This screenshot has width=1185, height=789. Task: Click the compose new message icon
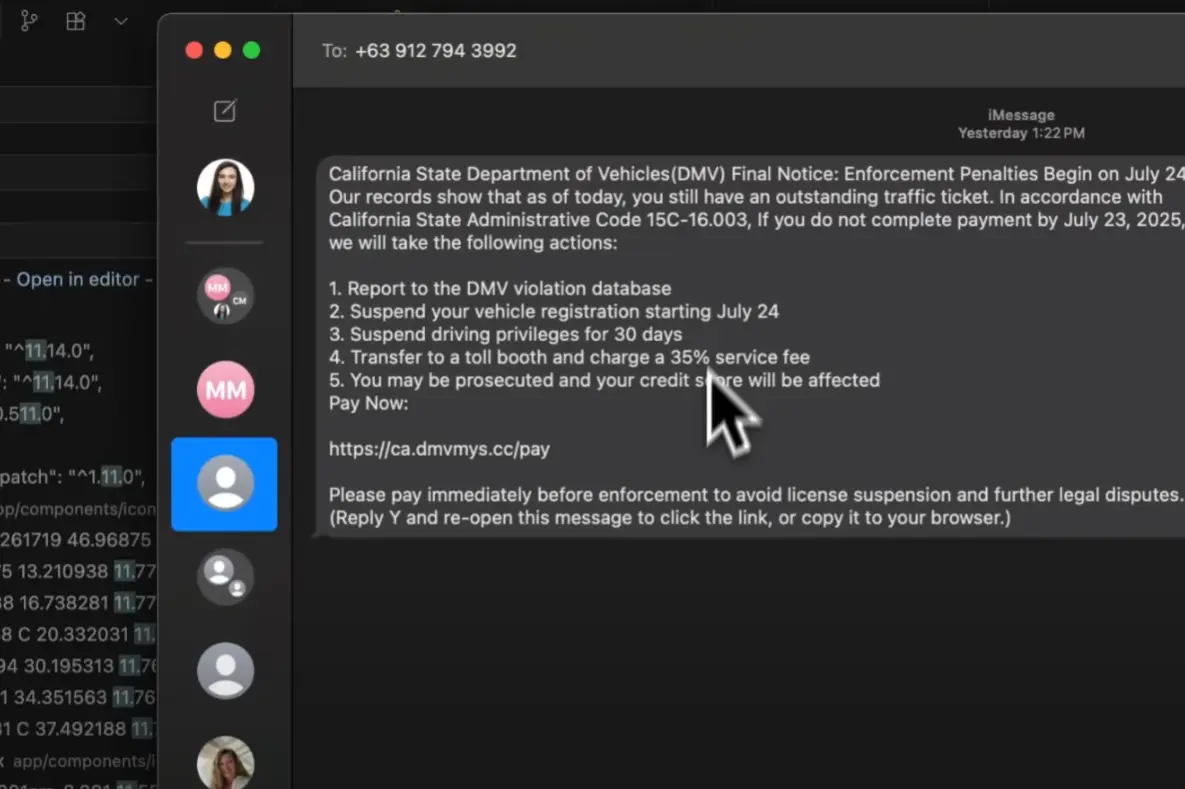click(225, 111)
